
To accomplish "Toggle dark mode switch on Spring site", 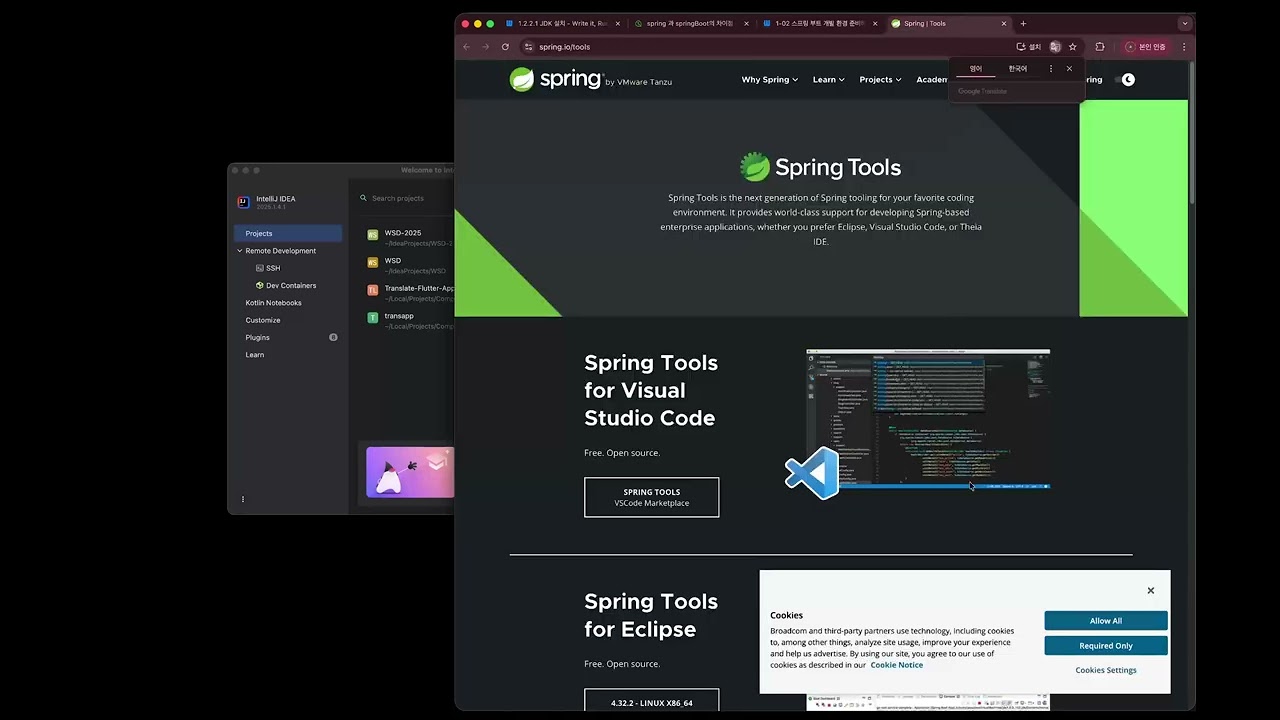I will click(x=1125, y=80).
